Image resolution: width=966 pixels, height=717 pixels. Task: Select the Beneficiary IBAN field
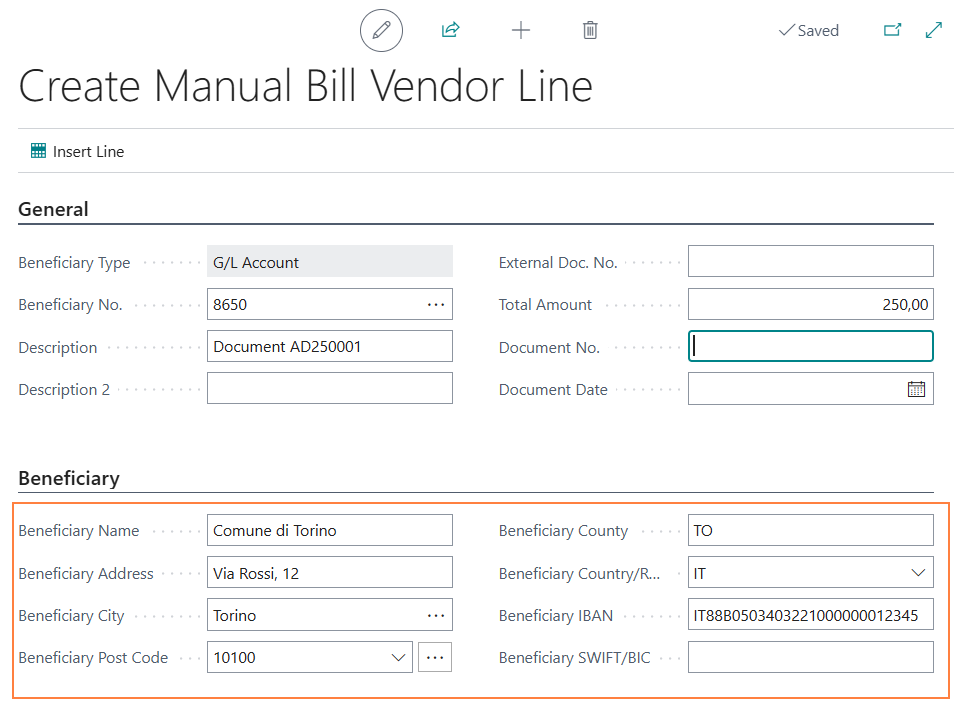pyautogui.click(x=810, y=615)
